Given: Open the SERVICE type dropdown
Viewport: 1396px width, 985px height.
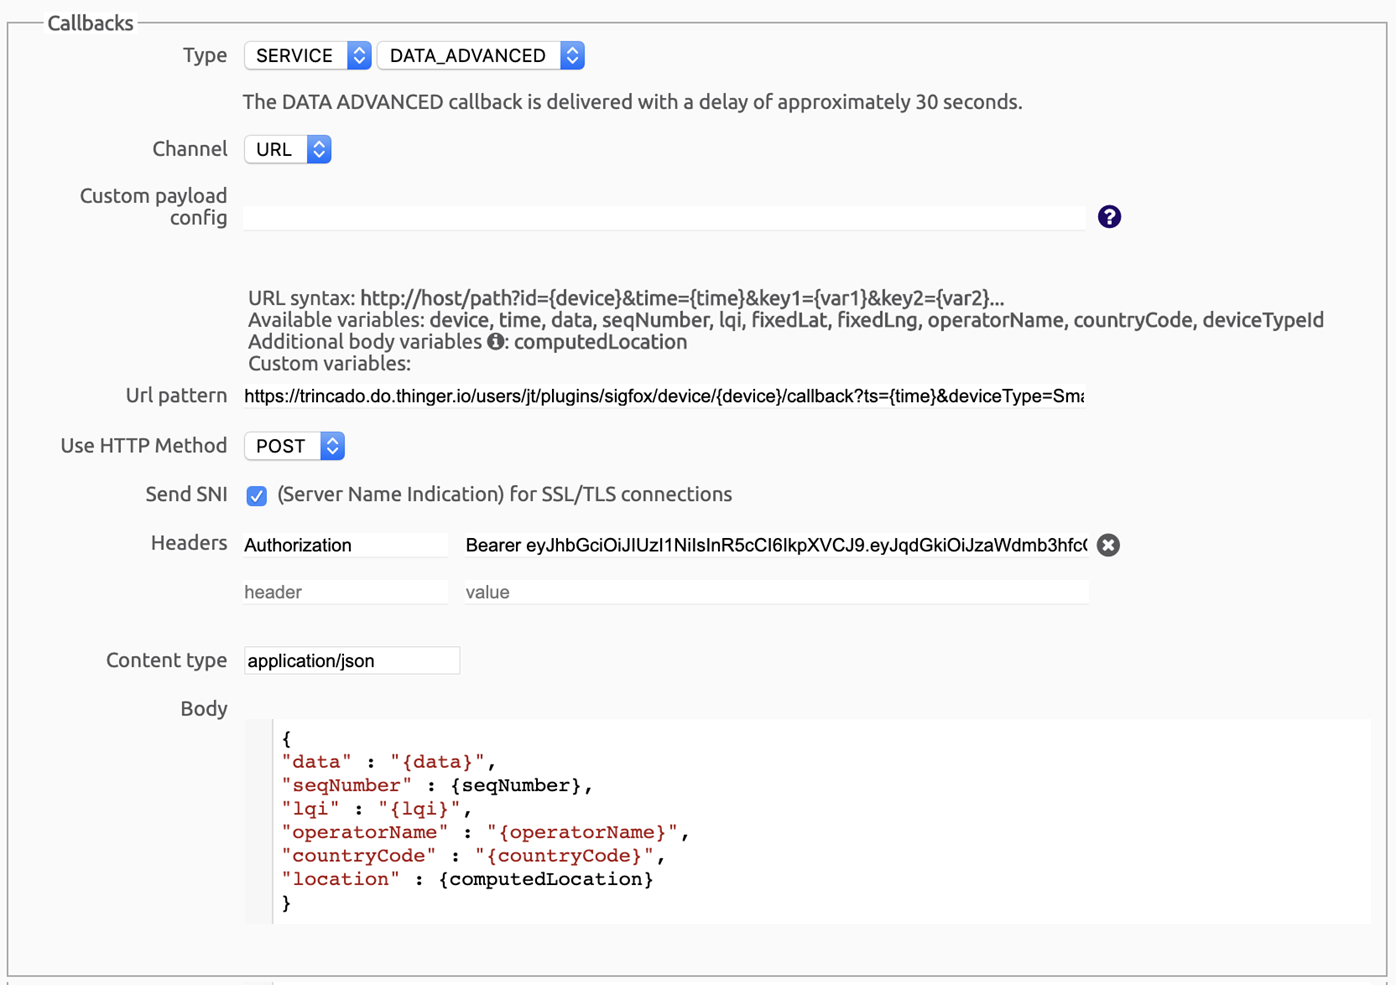Looking at the screenshot, I should coord(307,56).
